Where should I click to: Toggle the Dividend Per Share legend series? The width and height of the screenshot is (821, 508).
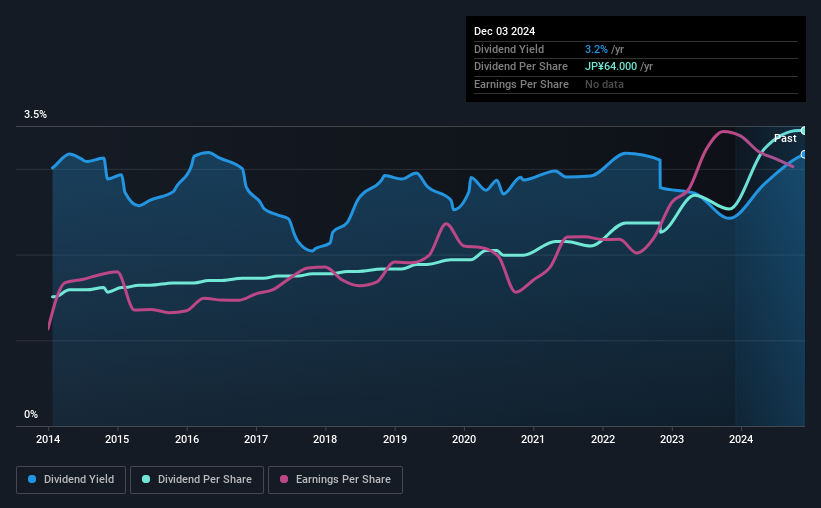[197, 479]
